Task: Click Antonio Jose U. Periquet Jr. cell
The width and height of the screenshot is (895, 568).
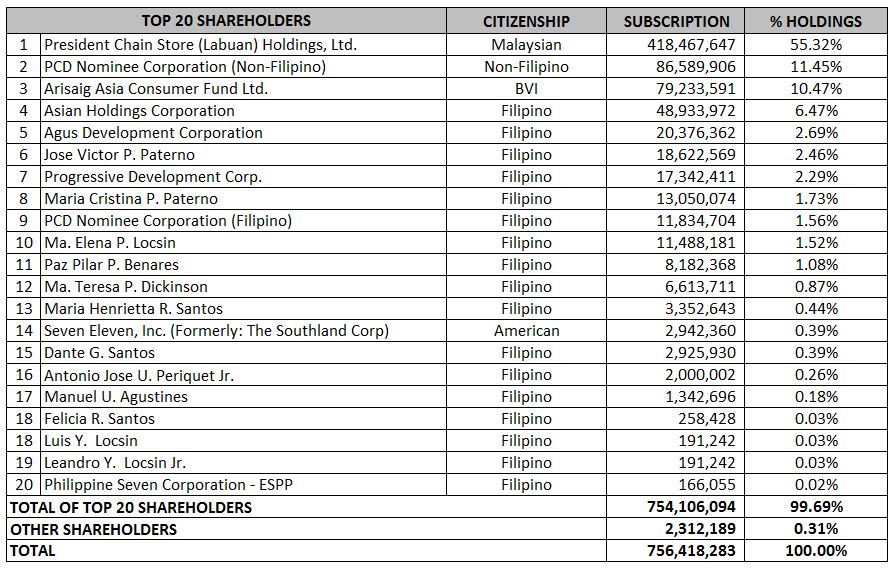Action: click(244, 374)
